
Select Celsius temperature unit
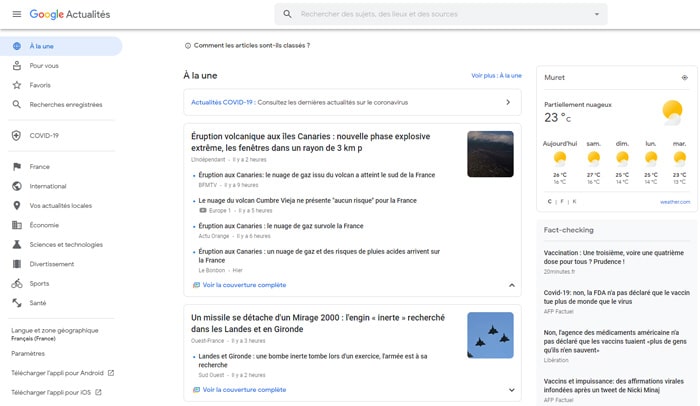(549, 201)
